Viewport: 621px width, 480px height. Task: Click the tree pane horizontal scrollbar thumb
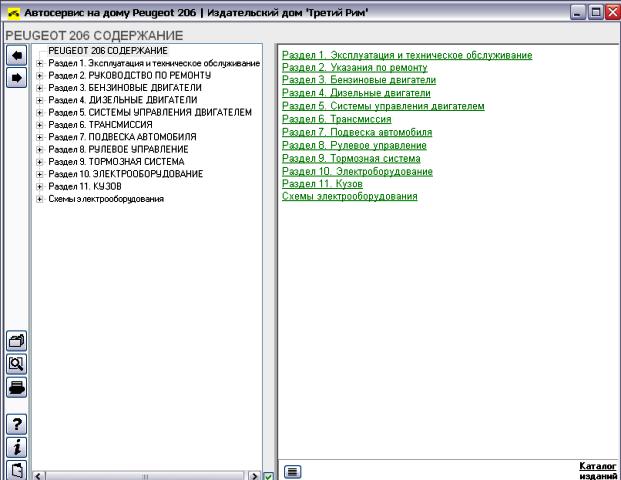coord(145,476)
